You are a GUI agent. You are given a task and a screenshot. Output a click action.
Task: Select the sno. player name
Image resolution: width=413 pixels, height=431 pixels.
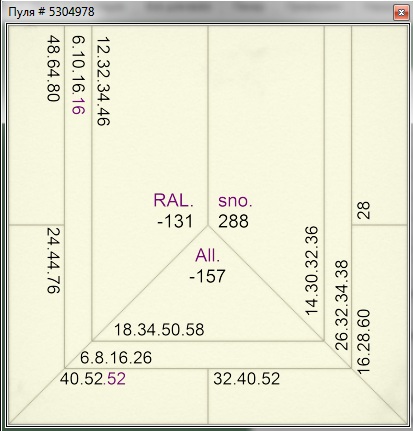235,201
